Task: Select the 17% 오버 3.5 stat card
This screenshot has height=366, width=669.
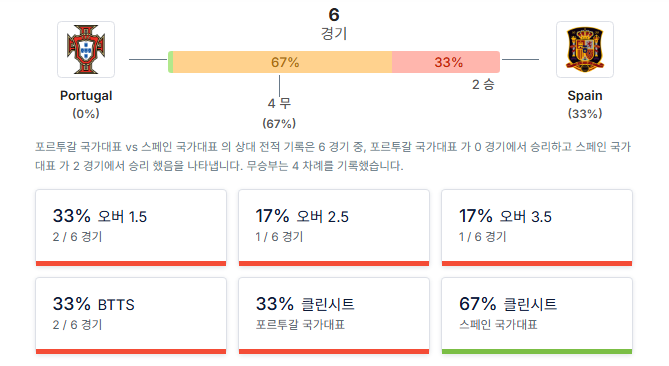Action: pyautogui.click(x=537, y=228)
